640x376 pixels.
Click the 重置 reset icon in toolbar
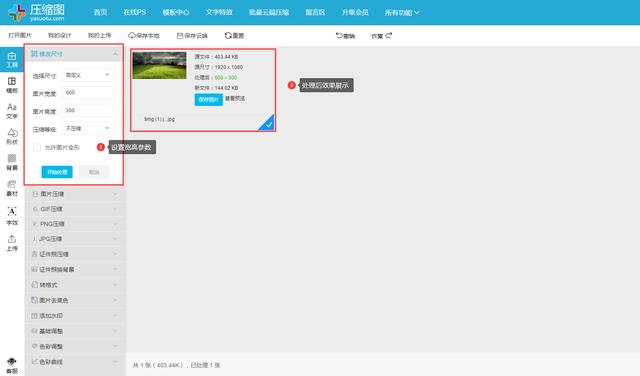[x=228, y=36]
